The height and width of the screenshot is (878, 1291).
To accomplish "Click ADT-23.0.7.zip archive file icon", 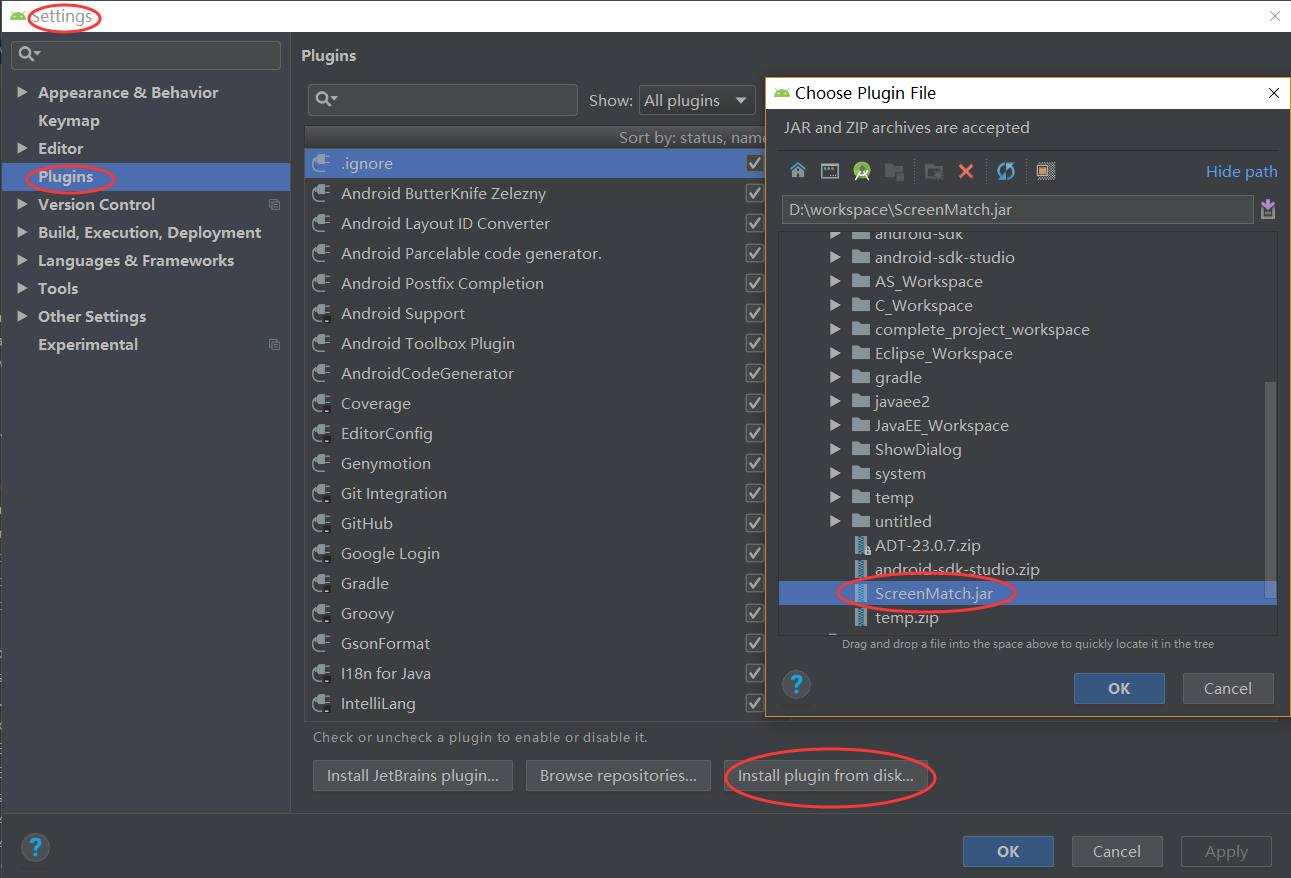I will (x=861, y=545).
